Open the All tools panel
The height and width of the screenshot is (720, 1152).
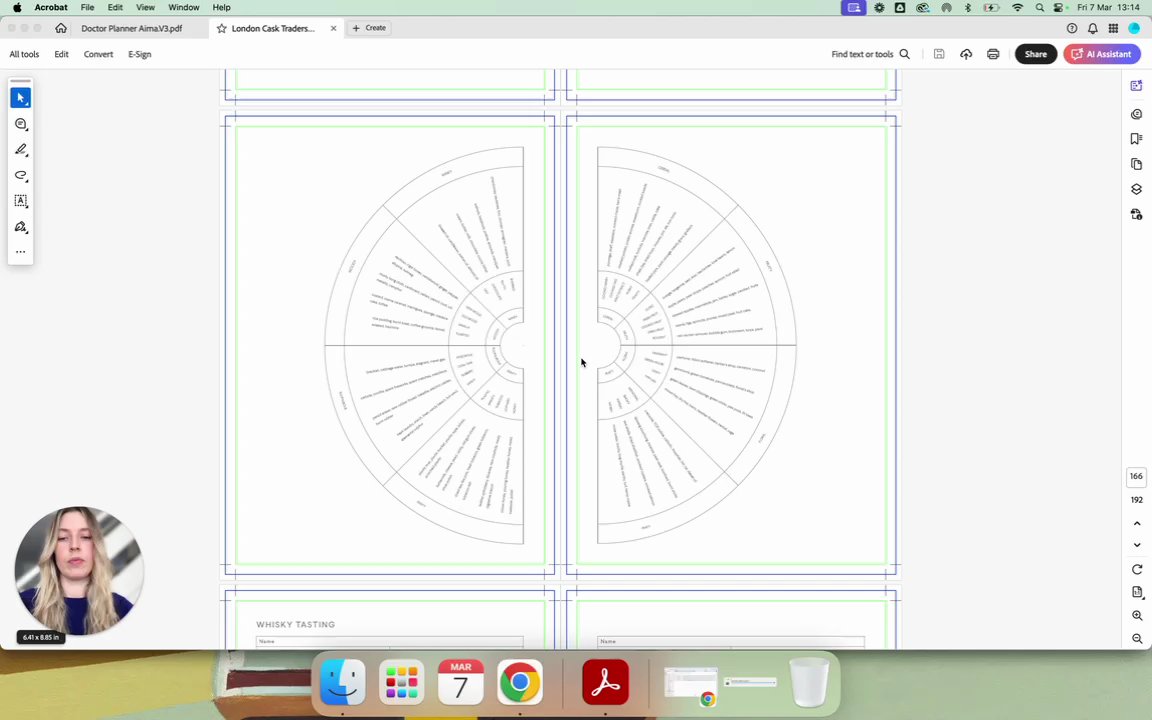click(x=24, y=54)
